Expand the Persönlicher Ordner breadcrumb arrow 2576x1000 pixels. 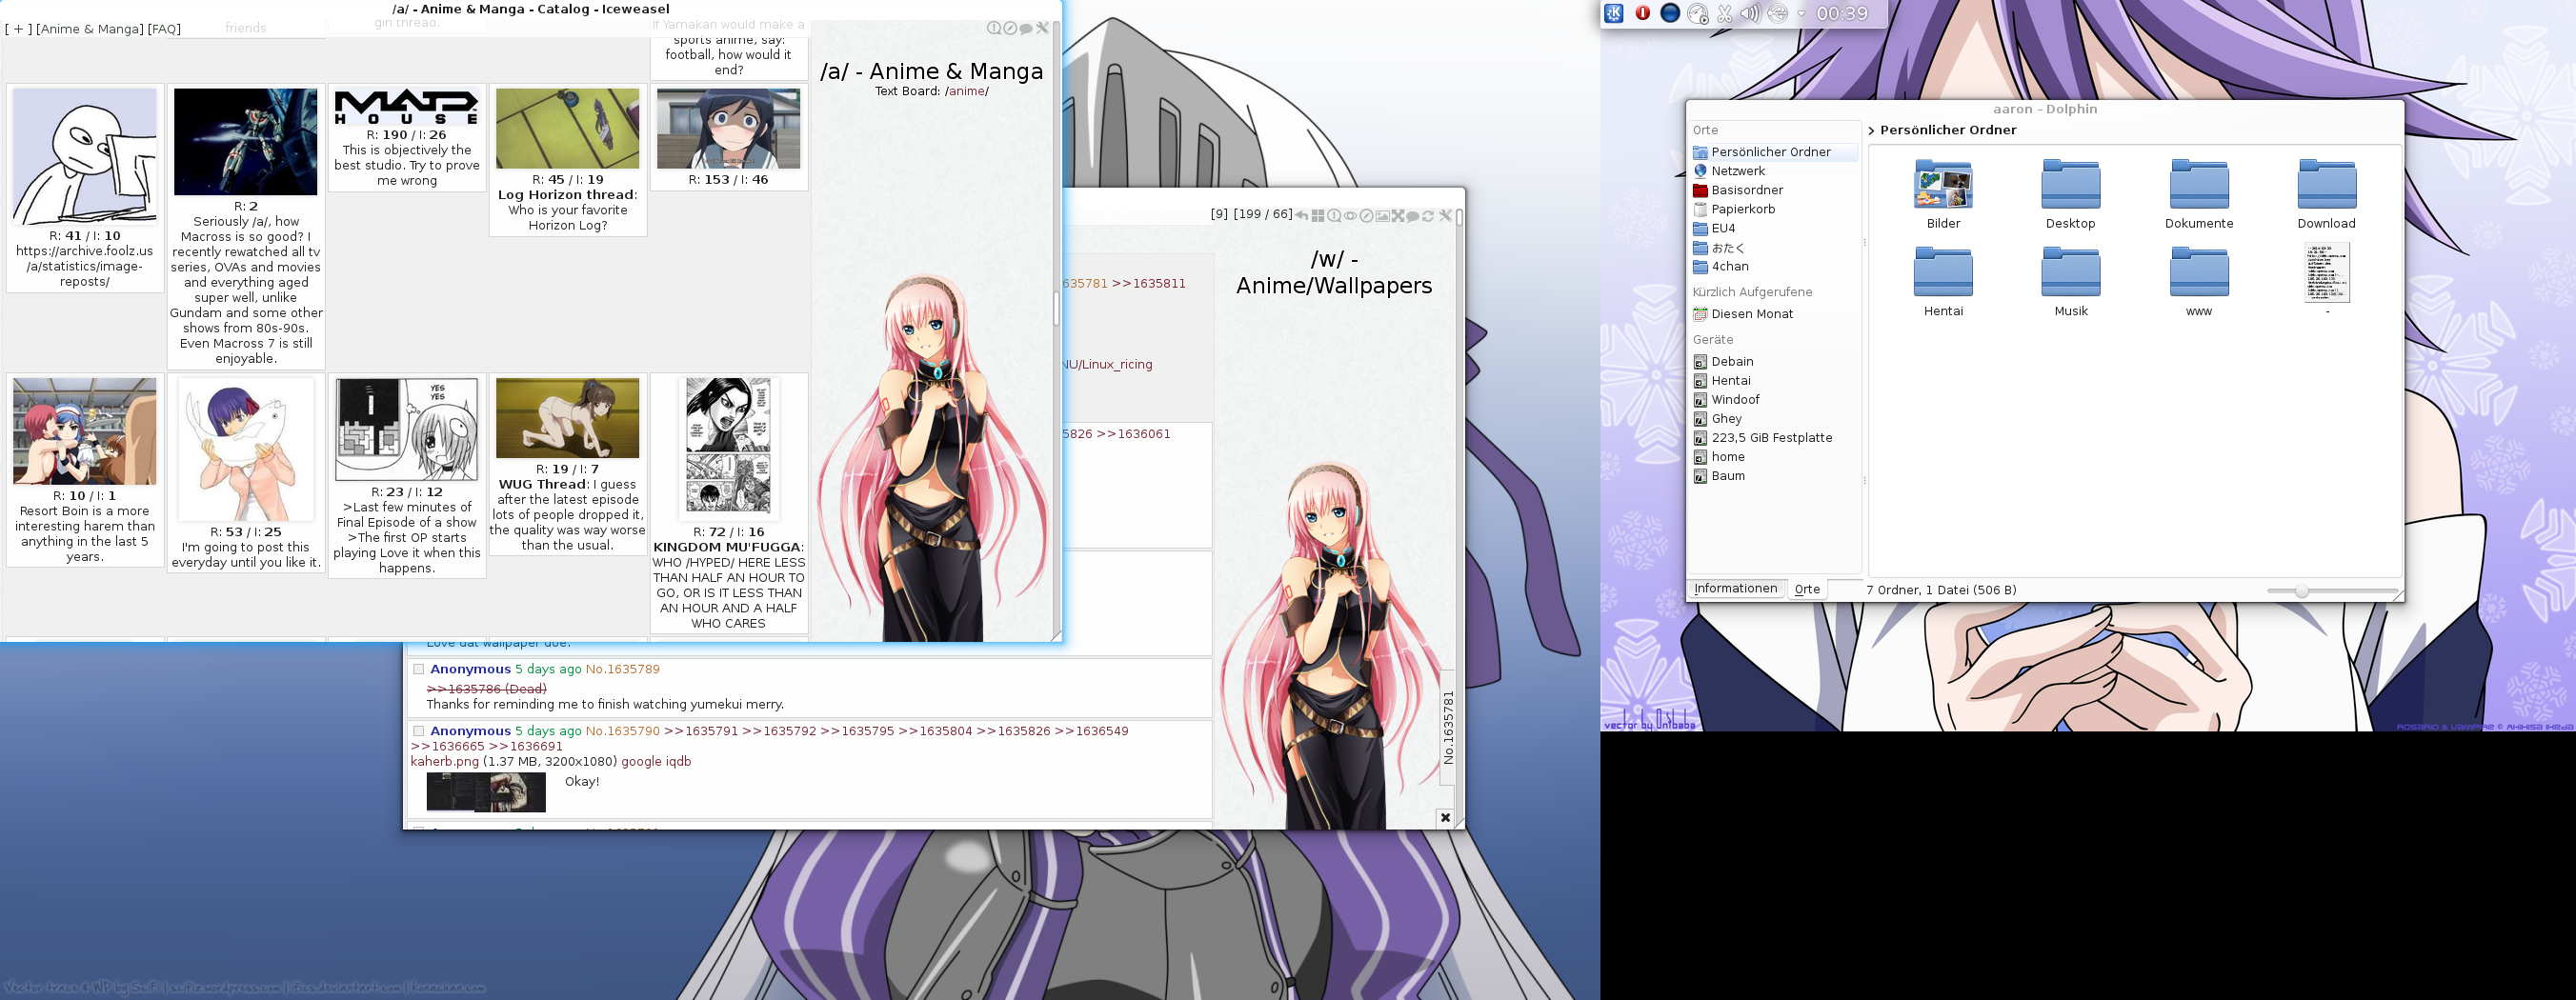click(1872, 131)
